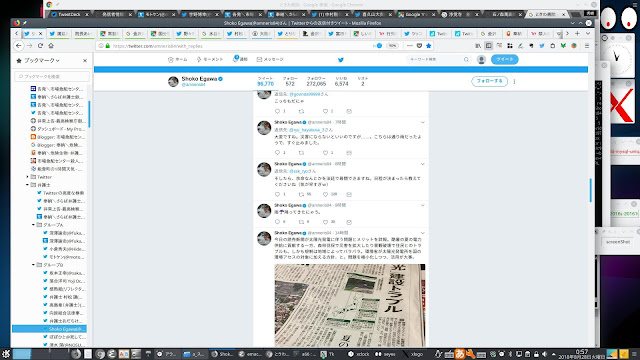The height and width of the screenshot is (360, 640).
Task: Like the 雨降ってきたにゃう tweet
Action: (x=325, y=222)
